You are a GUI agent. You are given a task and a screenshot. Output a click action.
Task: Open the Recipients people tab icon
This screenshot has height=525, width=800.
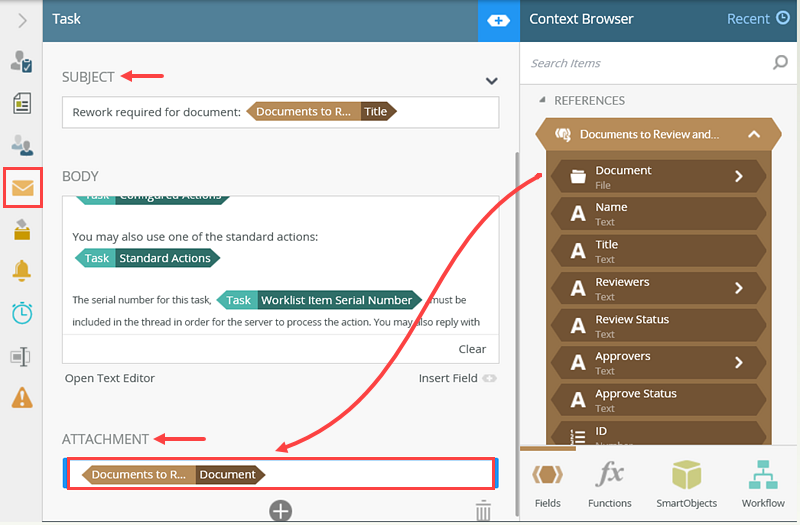click(x=21, y=145)
